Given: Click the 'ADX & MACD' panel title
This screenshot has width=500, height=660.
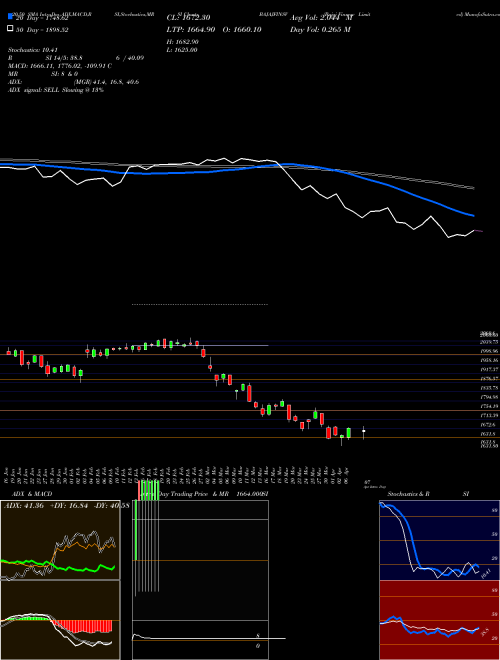Looking at the screenshot, I should click(32, 494).
